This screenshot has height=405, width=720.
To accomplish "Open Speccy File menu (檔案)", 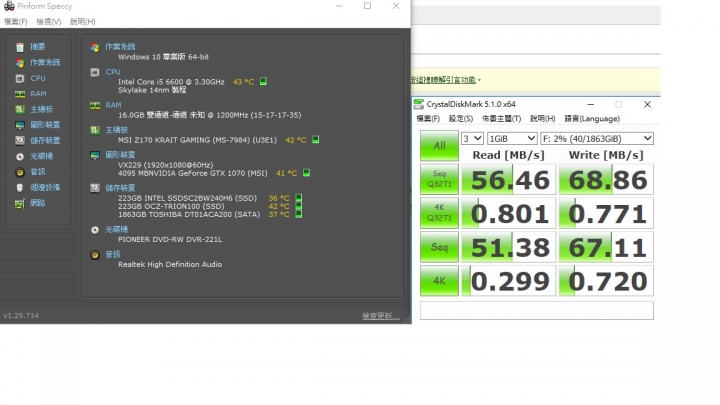I will [x=16, y=22].
